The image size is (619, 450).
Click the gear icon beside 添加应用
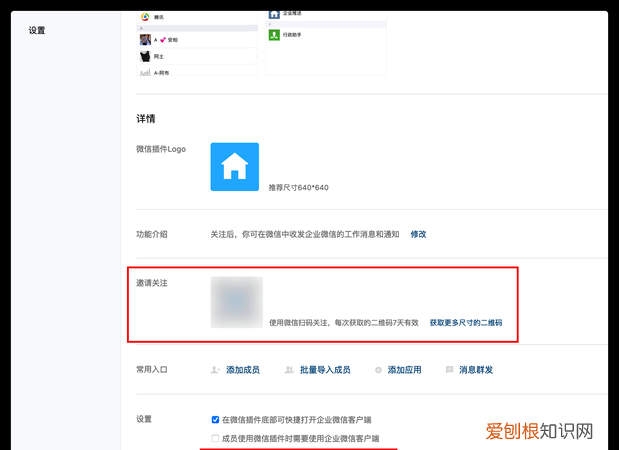click(378, 370)
